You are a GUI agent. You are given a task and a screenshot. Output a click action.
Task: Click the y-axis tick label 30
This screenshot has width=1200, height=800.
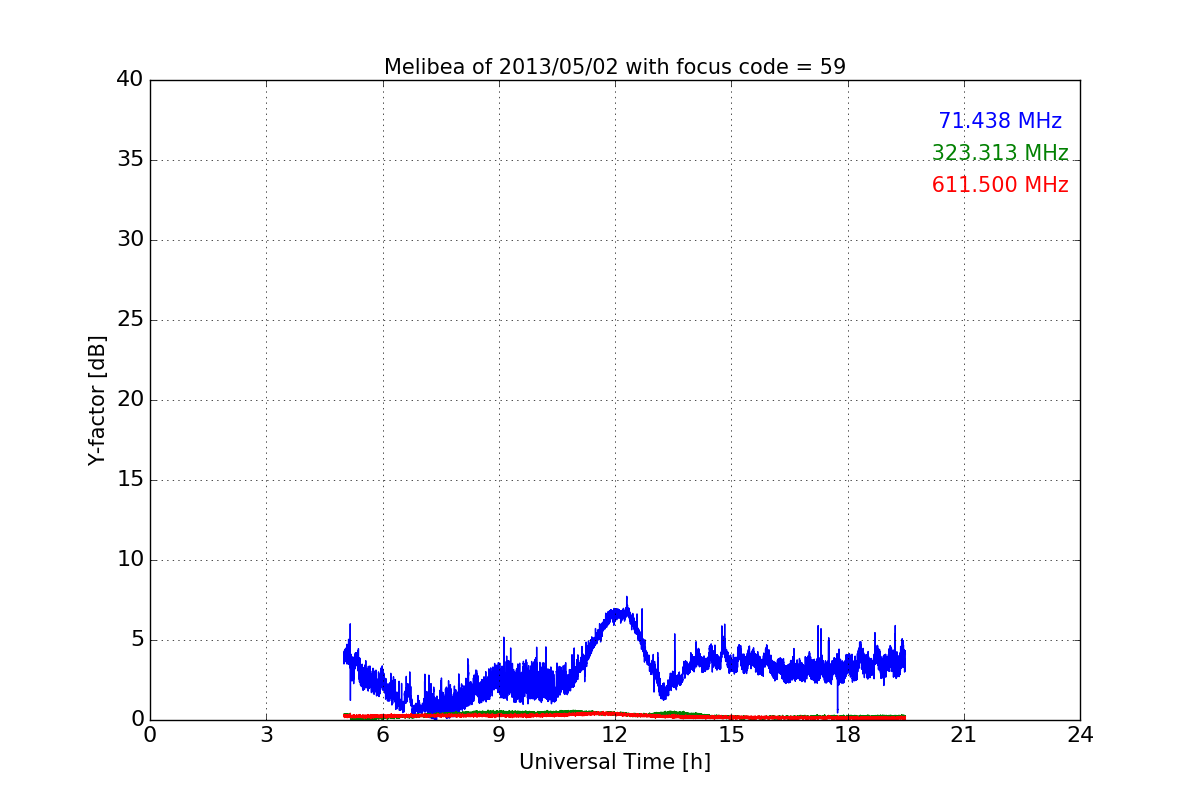pyautogui.click(x=130, y=240)
